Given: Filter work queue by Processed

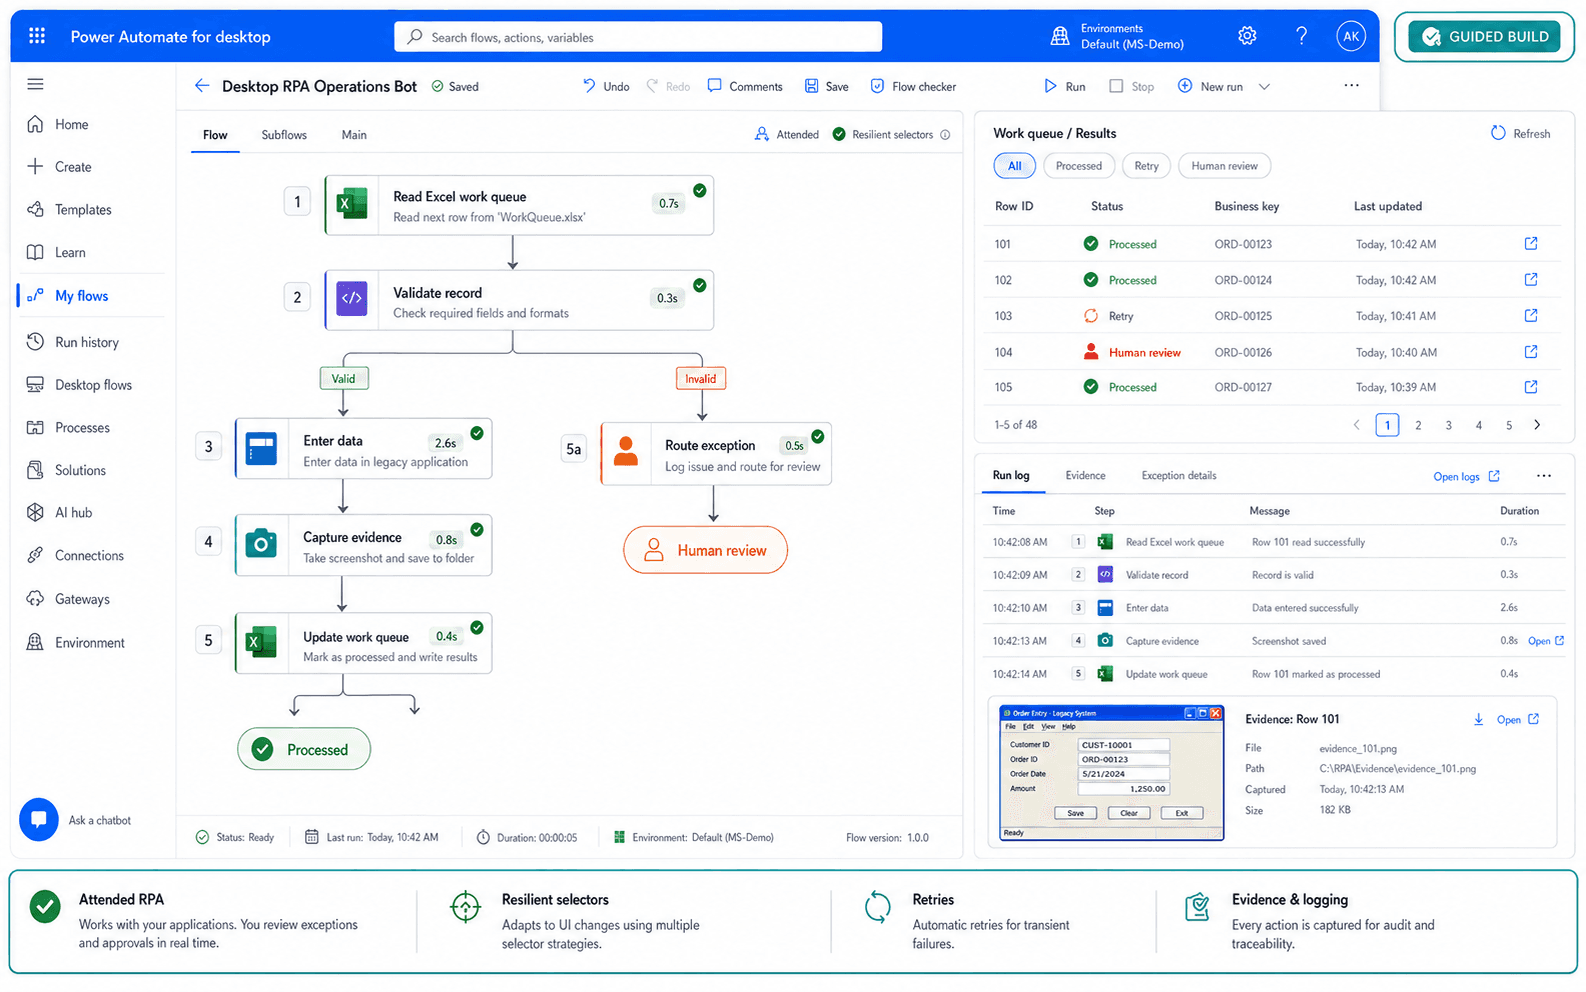Looking at the screenshot, I should click(x=1079, y=166).
